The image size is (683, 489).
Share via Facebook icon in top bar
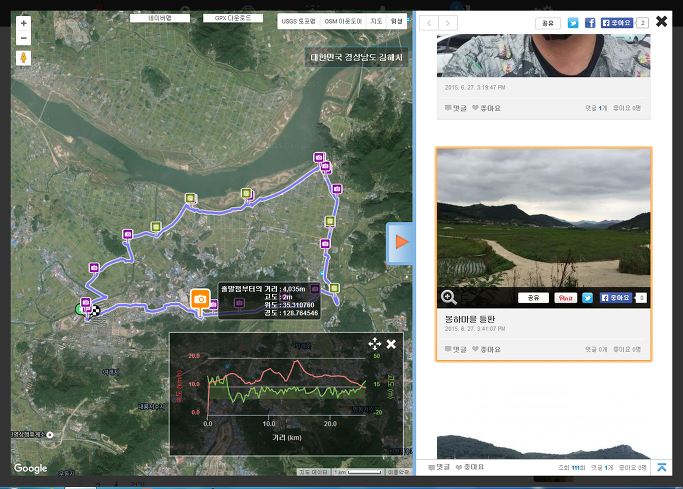(590, 23)
